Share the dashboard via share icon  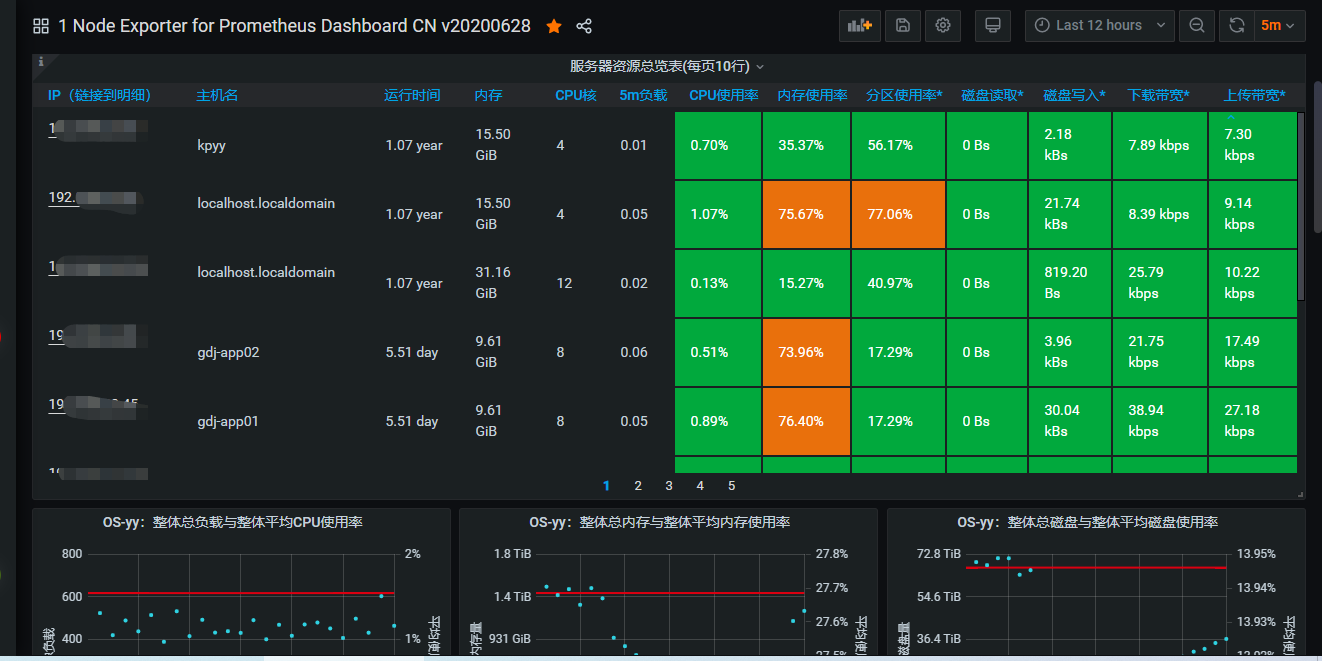tap(585, 26)
